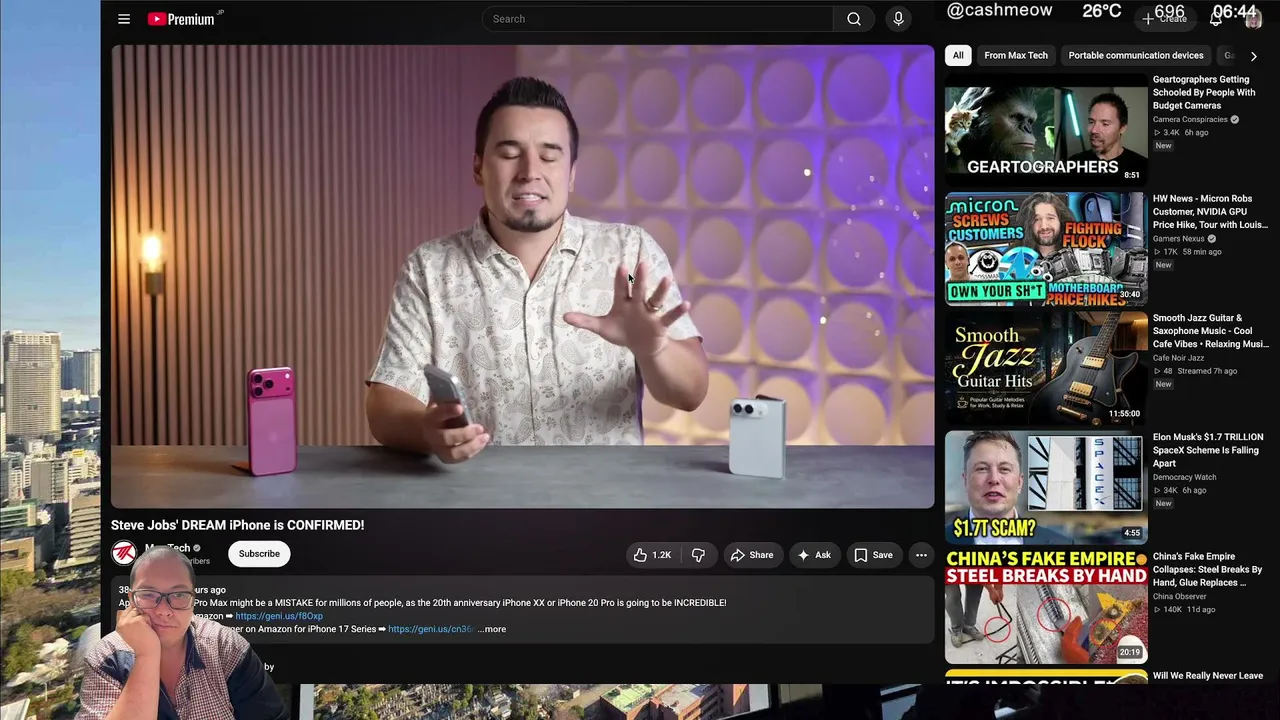Click the video title 'Steve Jobs' DREAM iPhone'

point(237,525)
